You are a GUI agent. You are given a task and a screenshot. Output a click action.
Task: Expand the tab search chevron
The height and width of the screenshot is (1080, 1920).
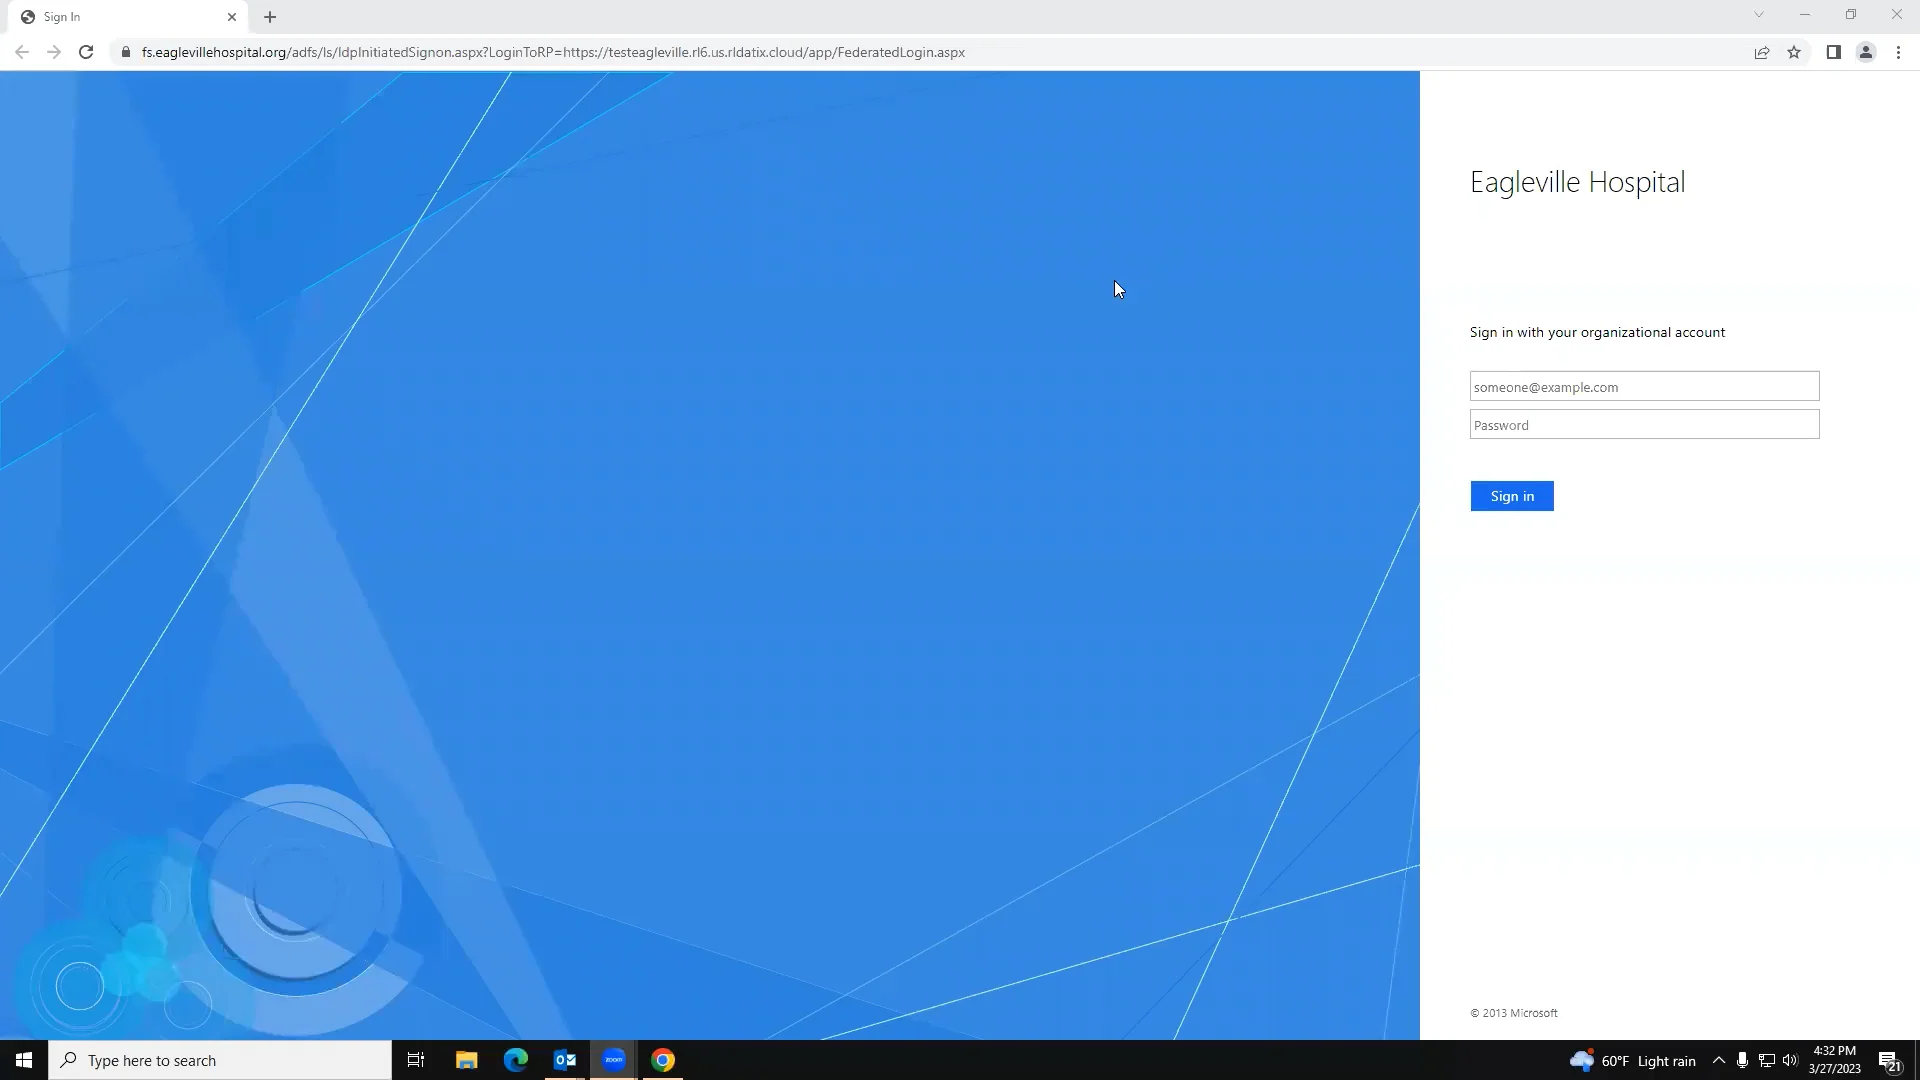(1758, 15)
